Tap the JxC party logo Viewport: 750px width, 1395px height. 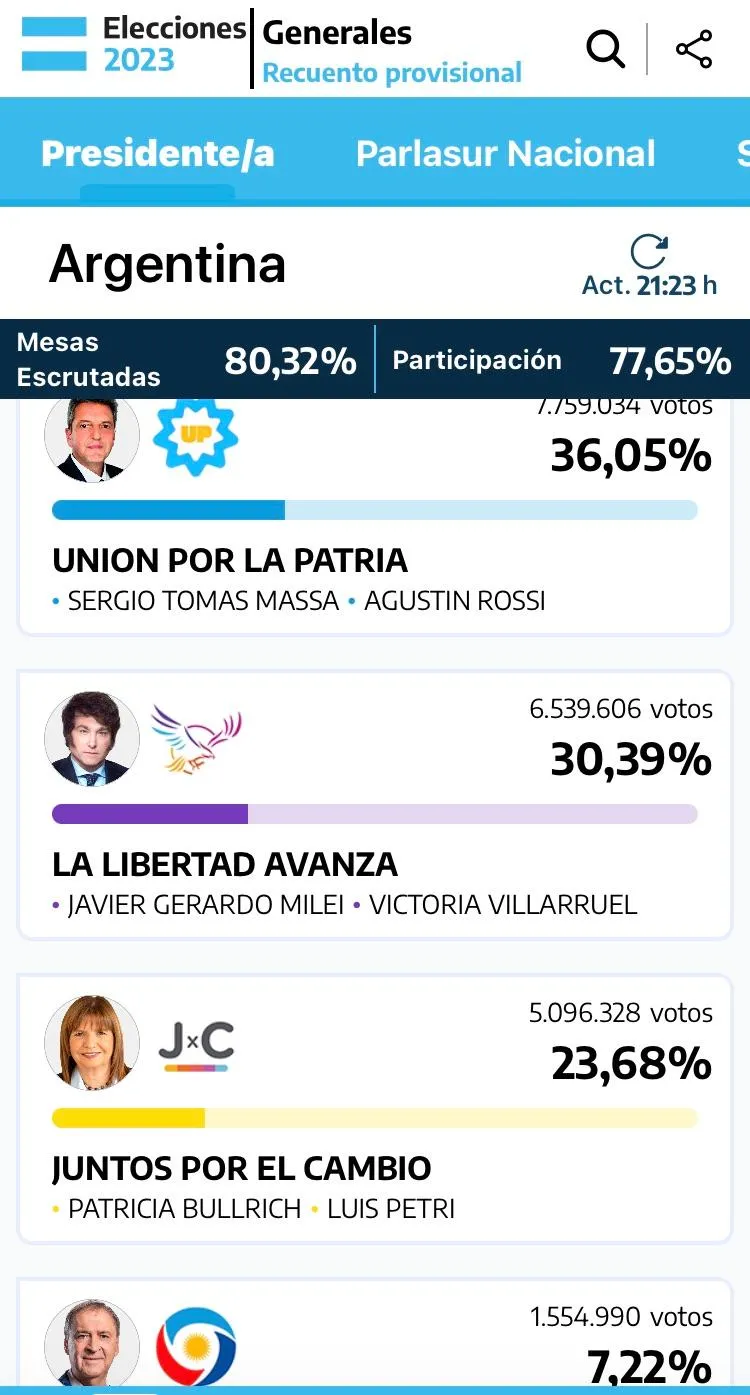(196, 1046)
